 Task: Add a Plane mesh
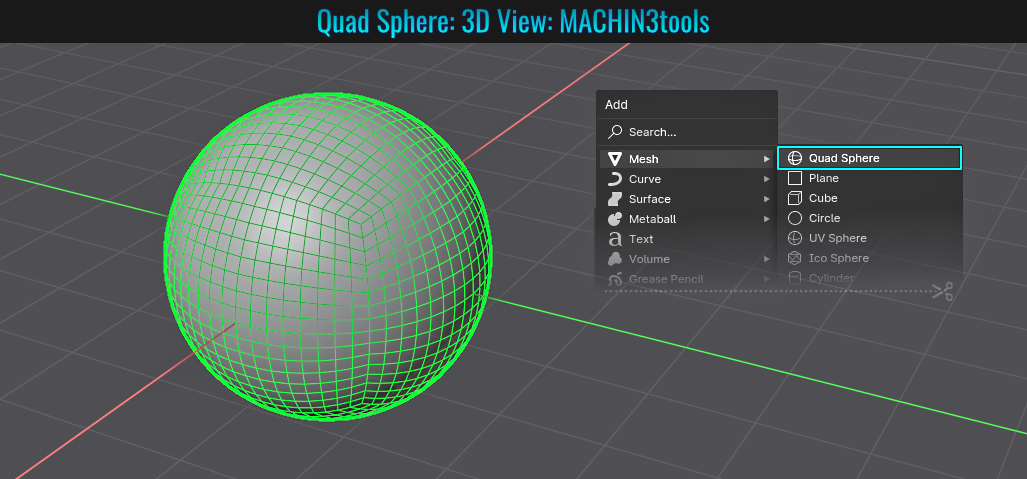[x=869, y=178]
